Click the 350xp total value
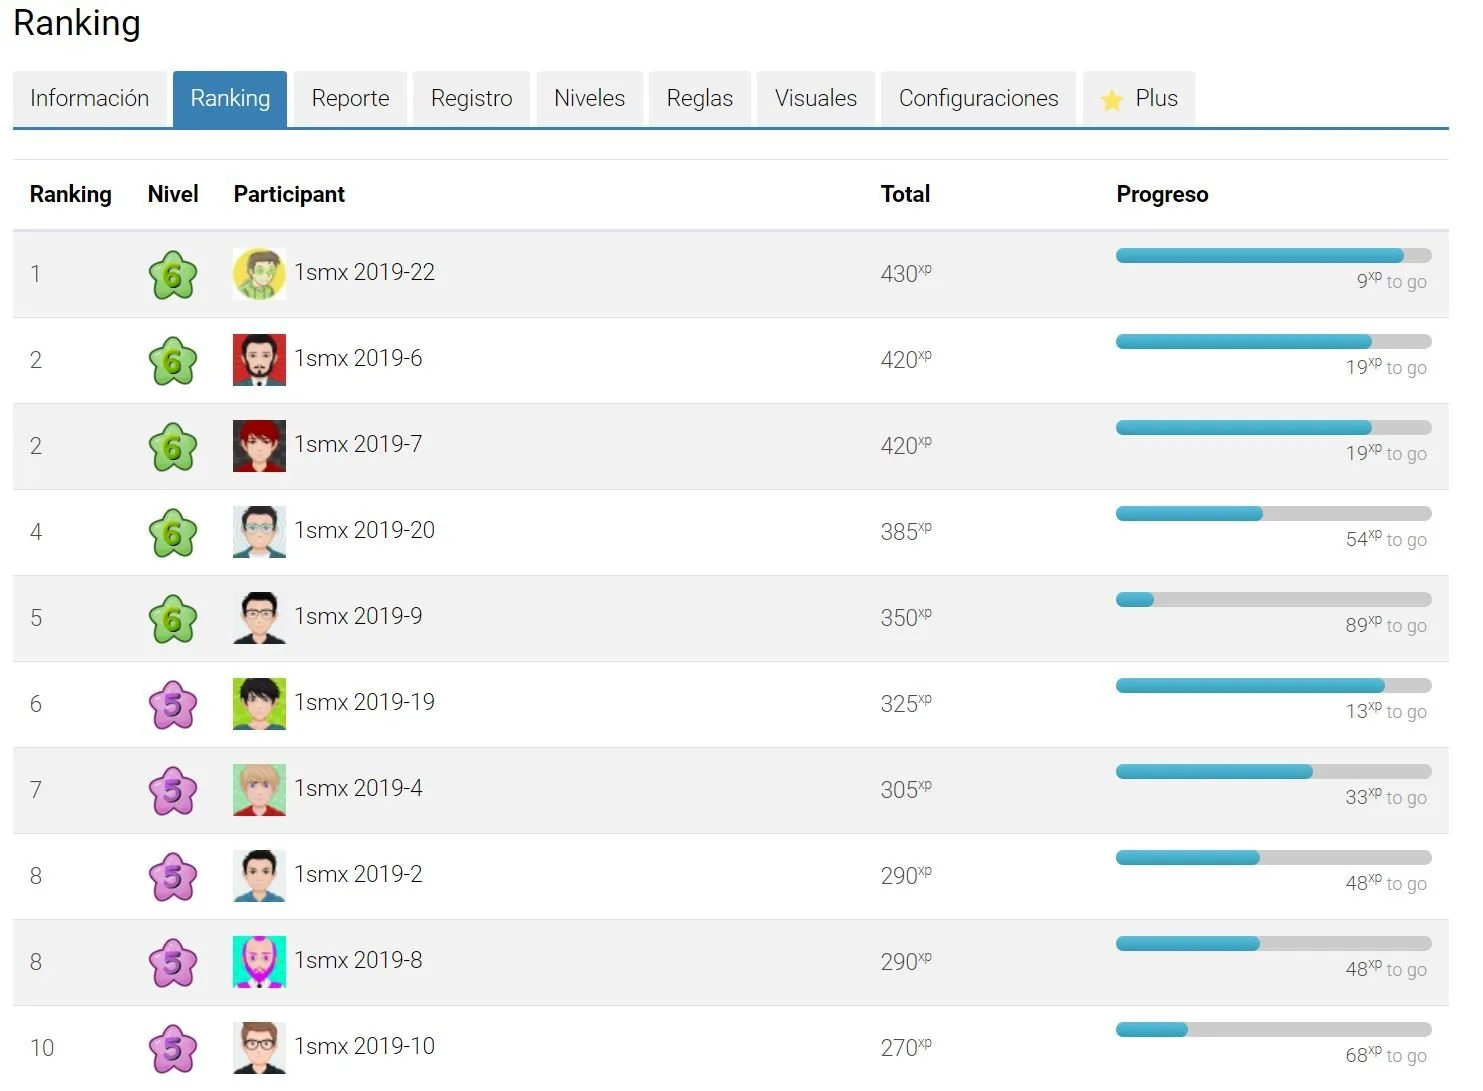 (x=906, y=617)
